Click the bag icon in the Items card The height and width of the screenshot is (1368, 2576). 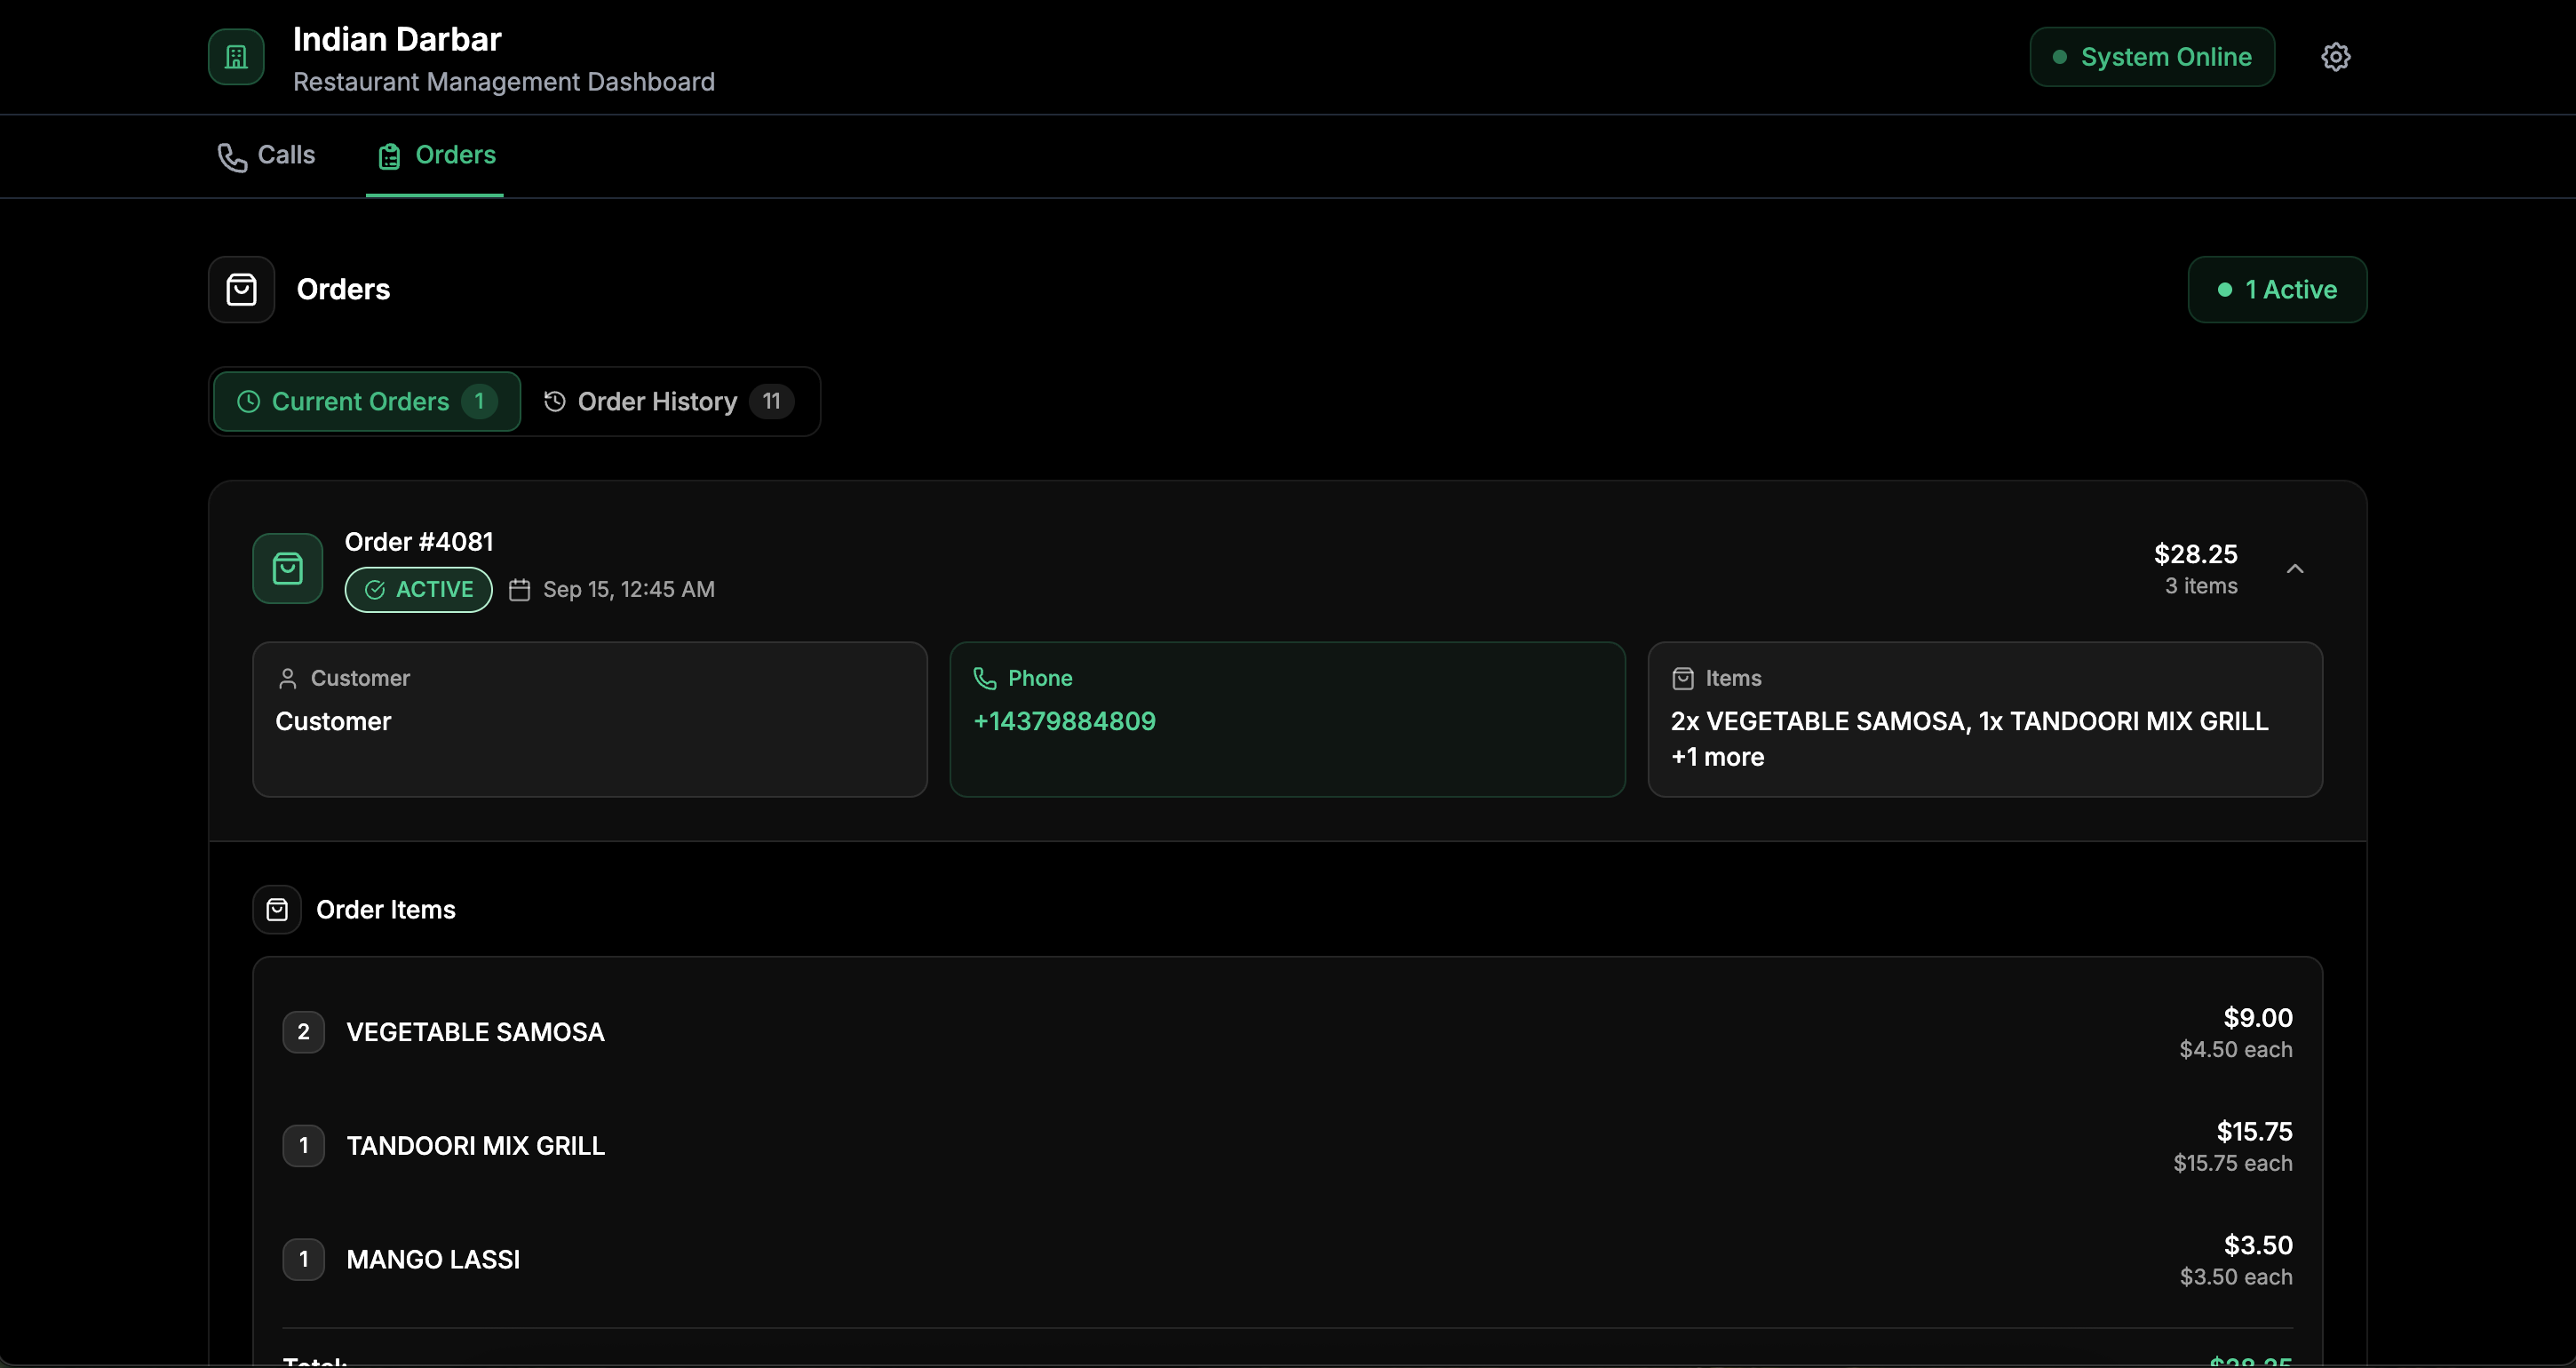[1683, 678]
